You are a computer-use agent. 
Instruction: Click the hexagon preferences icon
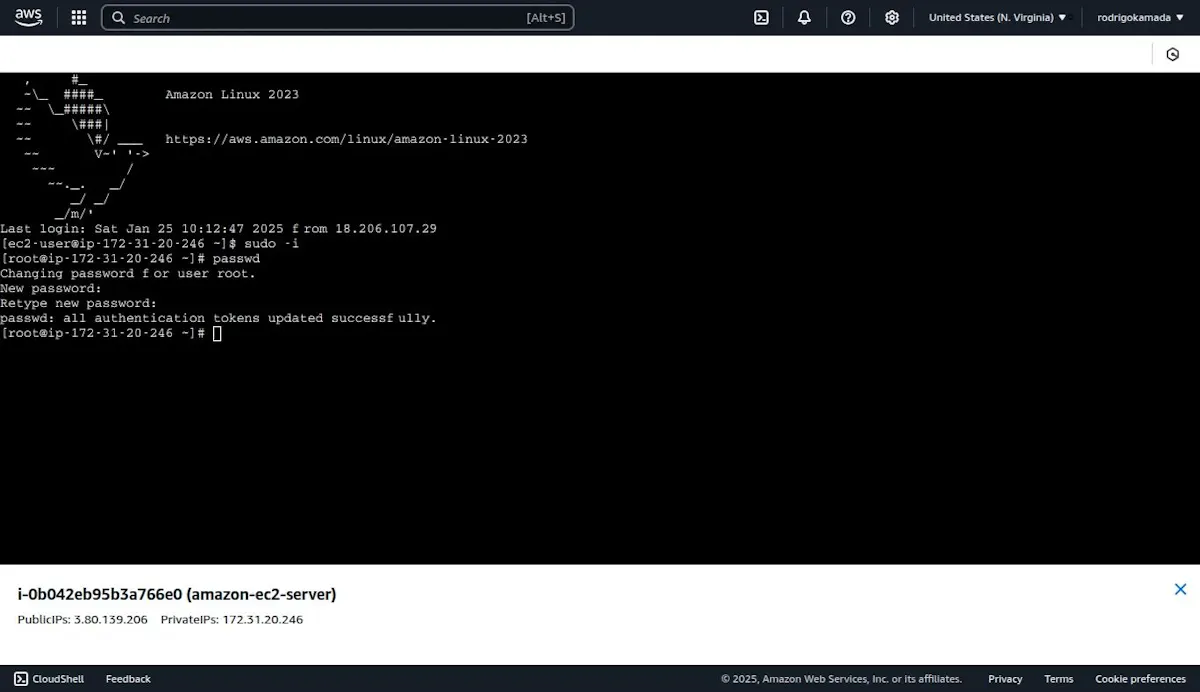tap(1173, 54)
